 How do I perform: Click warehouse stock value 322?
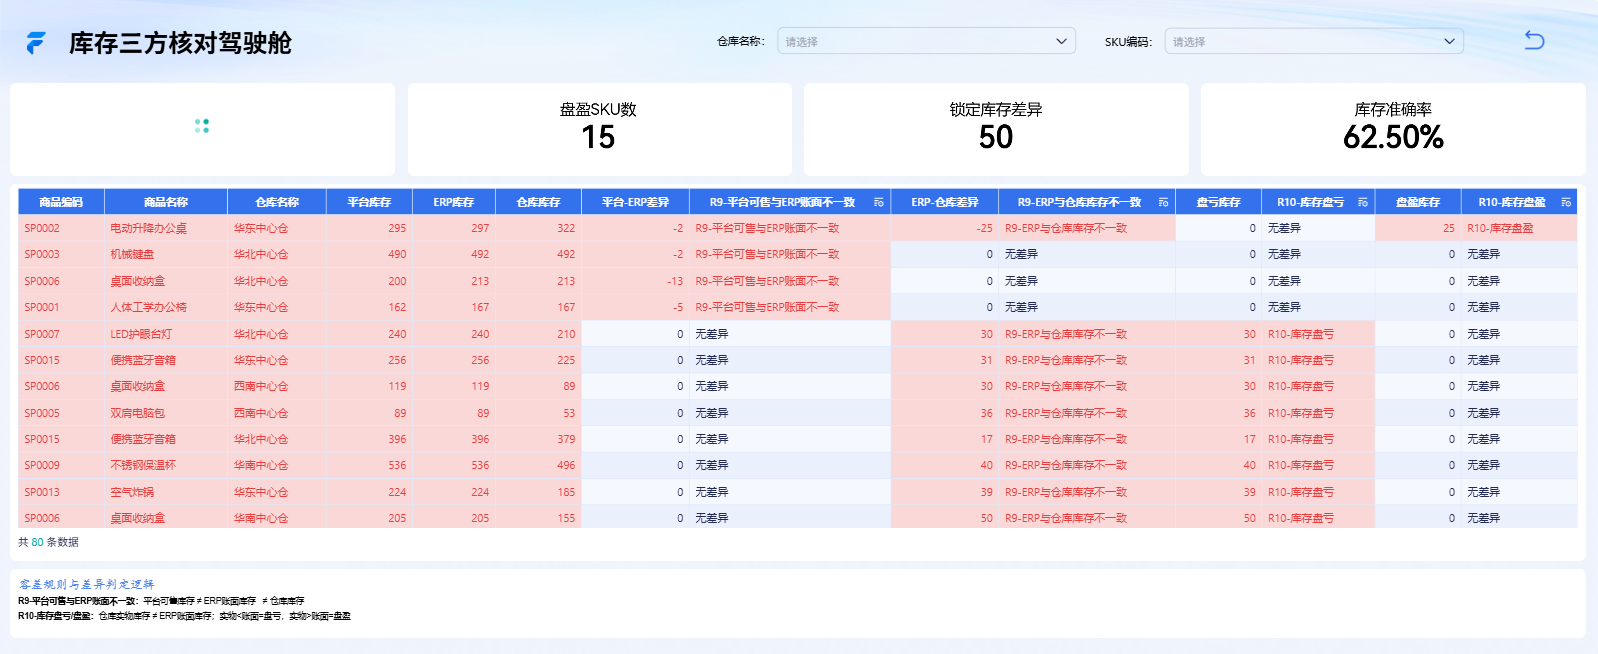pos(566,228)
